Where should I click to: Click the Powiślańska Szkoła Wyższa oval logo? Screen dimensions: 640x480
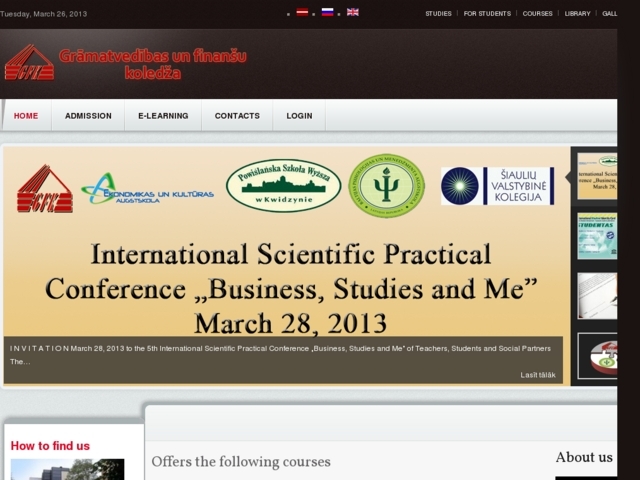284,186
